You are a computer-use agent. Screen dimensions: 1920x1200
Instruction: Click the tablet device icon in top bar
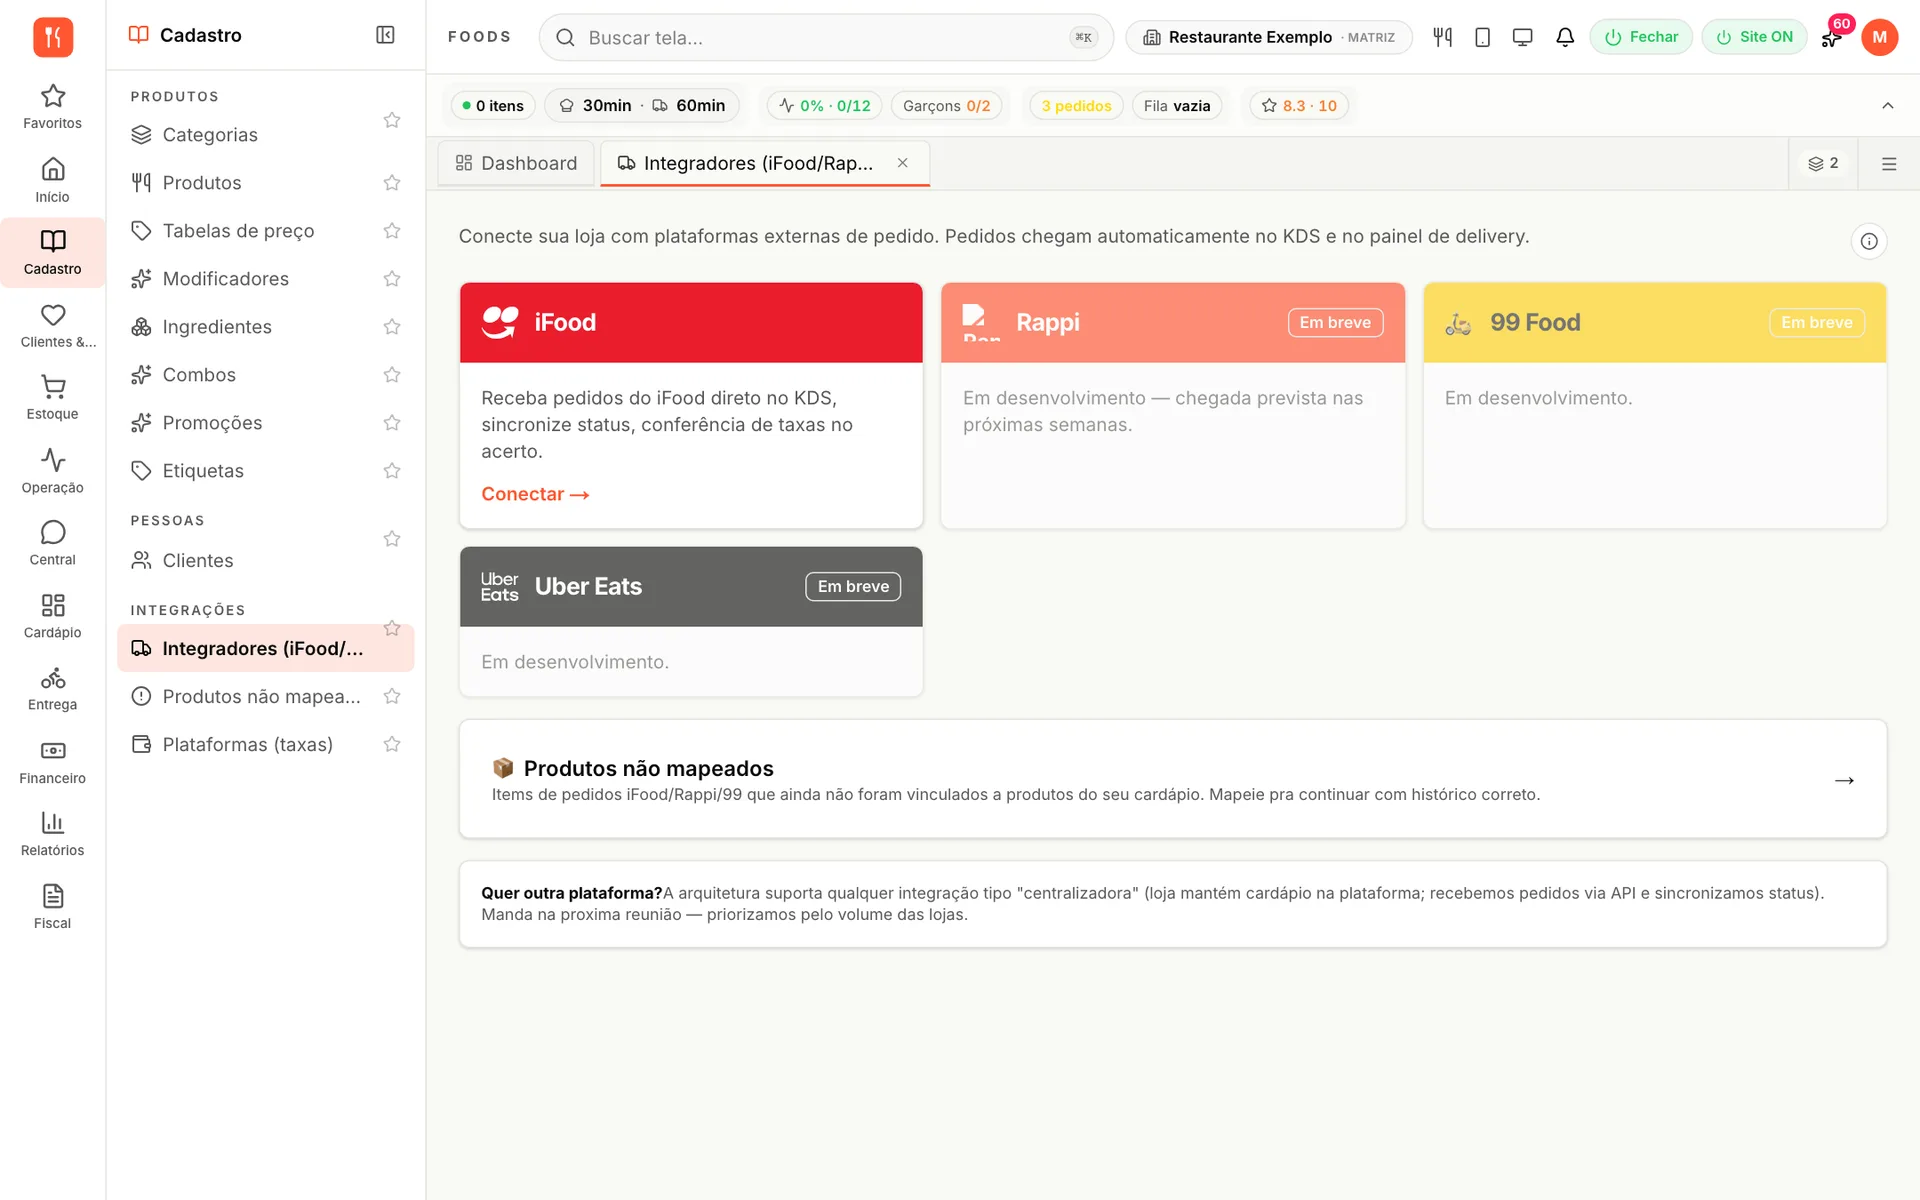pyautogui.click(x=1482, y=37)
